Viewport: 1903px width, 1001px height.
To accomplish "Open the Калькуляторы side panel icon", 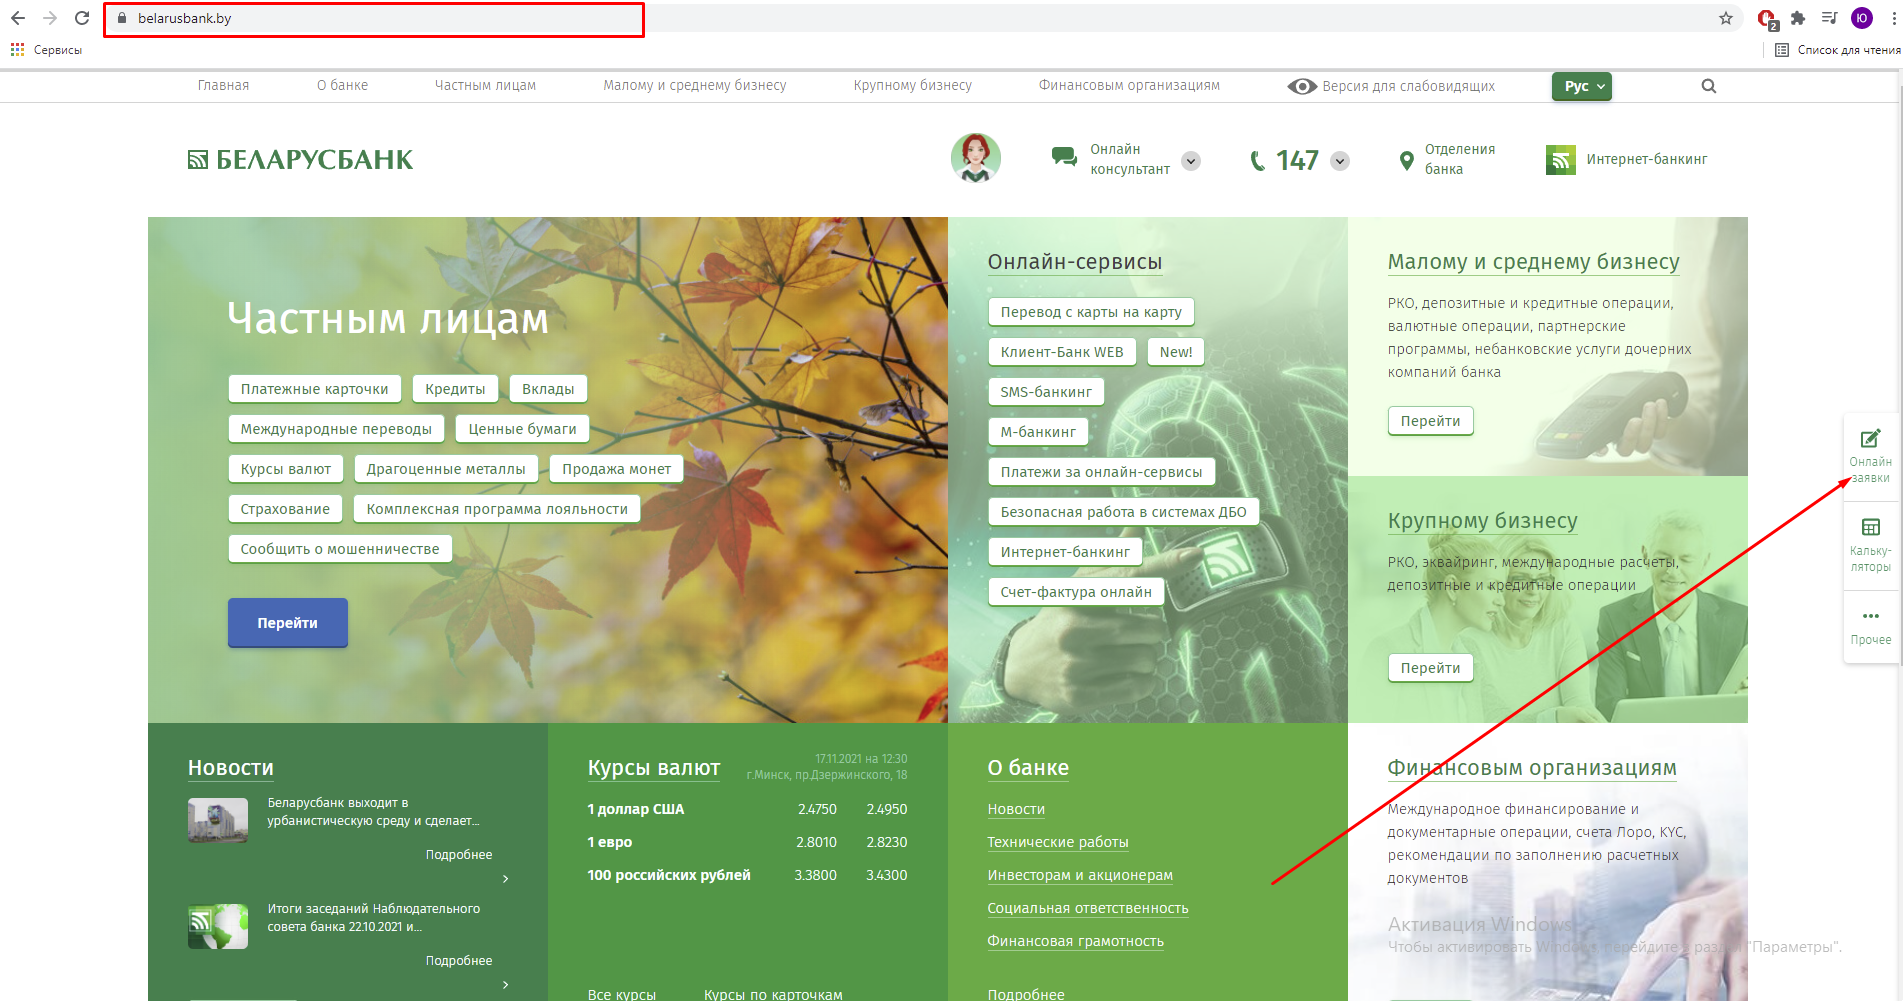I will (x=1870, y=527).
